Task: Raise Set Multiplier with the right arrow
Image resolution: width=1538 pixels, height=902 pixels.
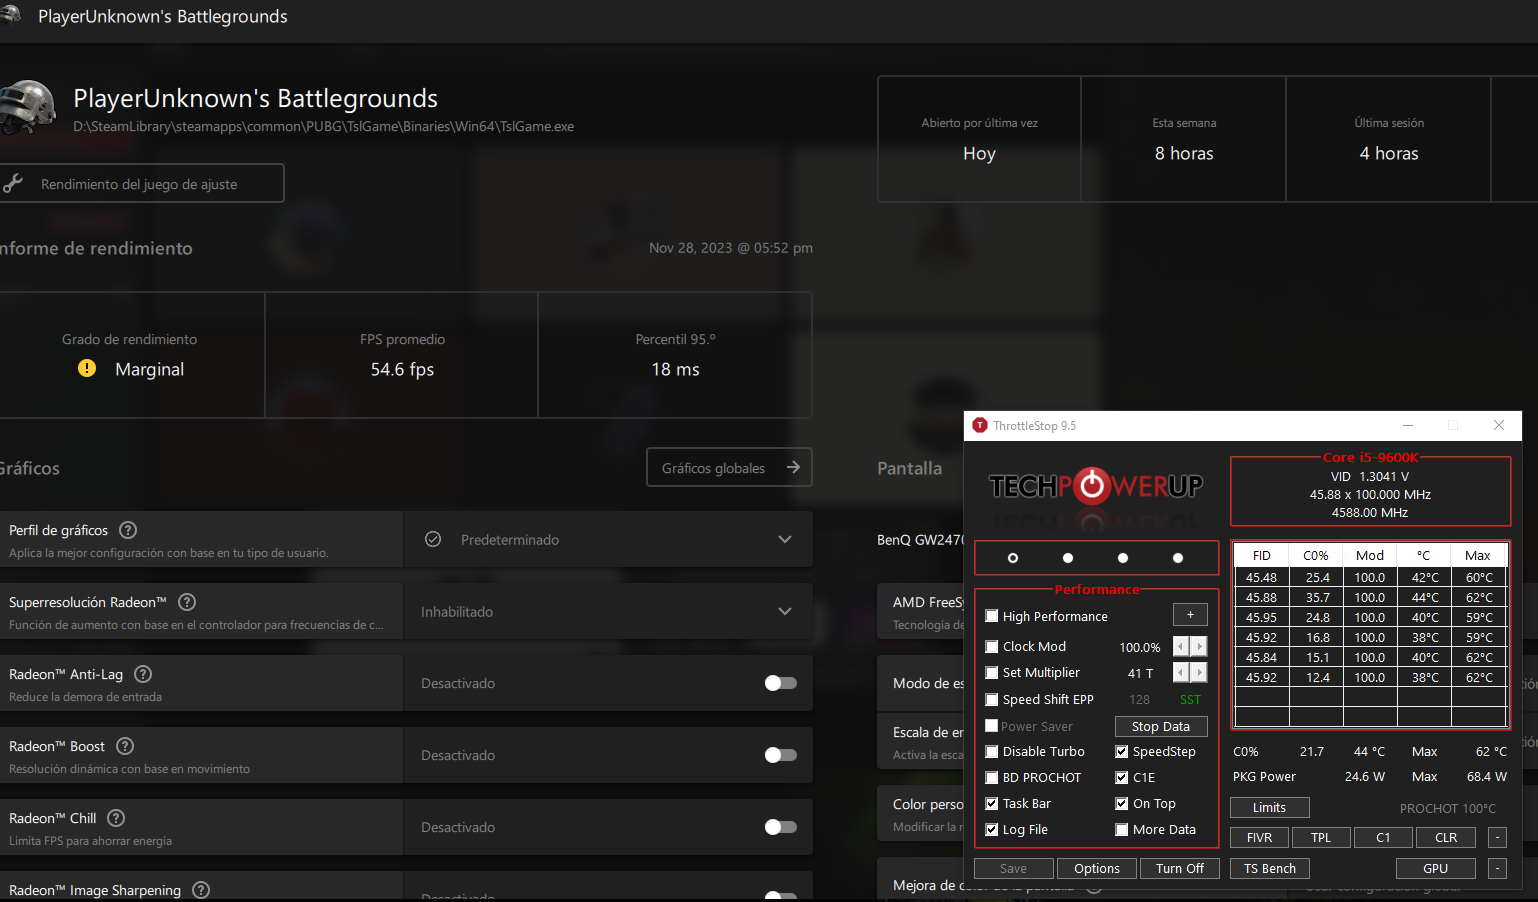Action: click(x=1199, y=672)
